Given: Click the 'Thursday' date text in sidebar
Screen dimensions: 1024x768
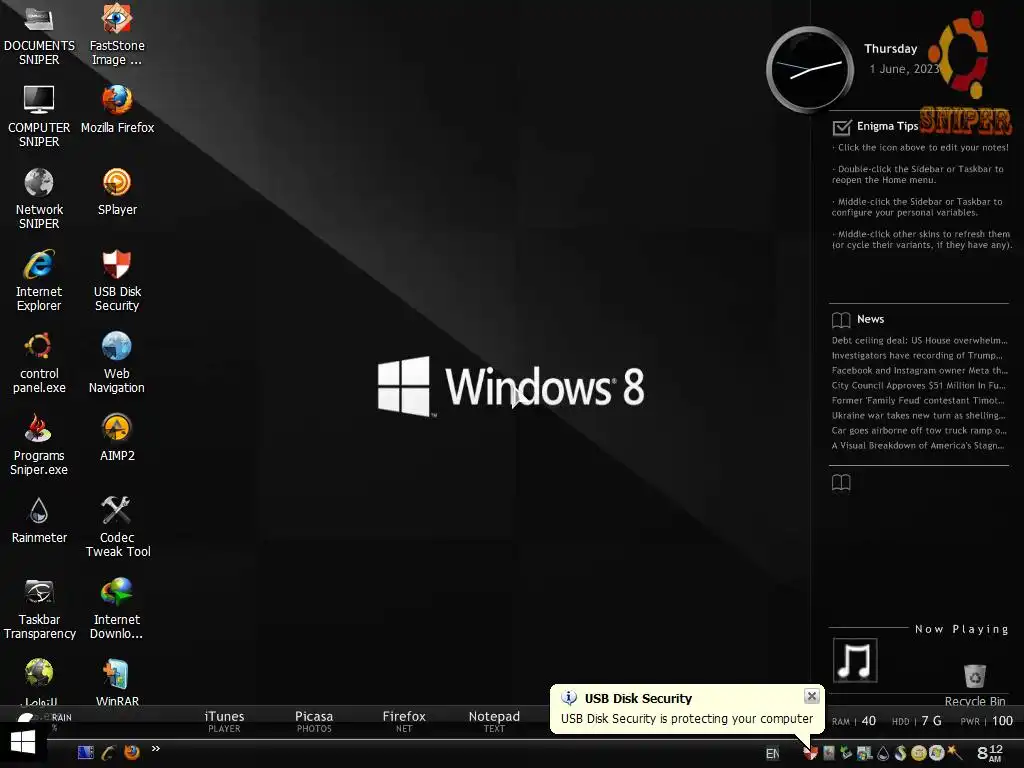Looking at the screenshot, I should [x=890, y=49].
